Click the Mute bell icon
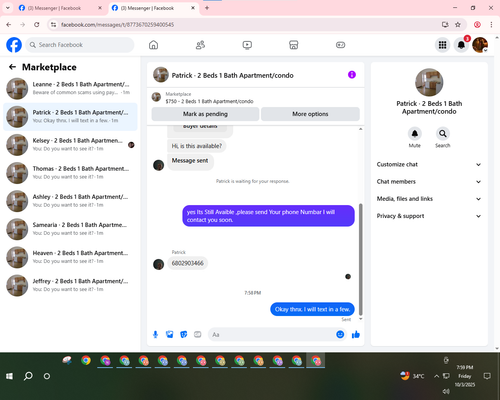The image size is (500, 400). (x=415, y=134)
